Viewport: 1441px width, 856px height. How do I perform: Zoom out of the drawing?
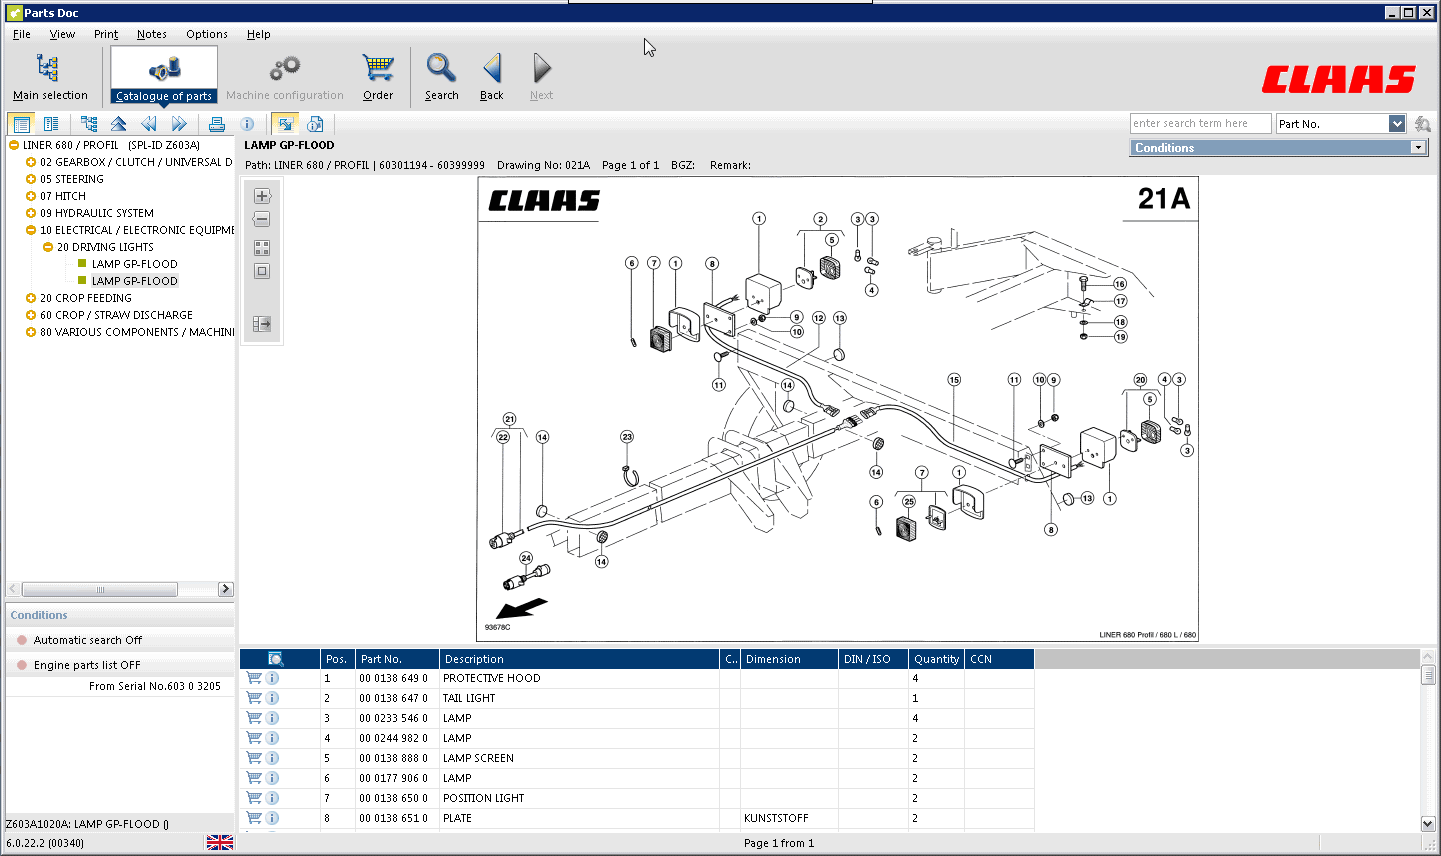click(261, 219)
